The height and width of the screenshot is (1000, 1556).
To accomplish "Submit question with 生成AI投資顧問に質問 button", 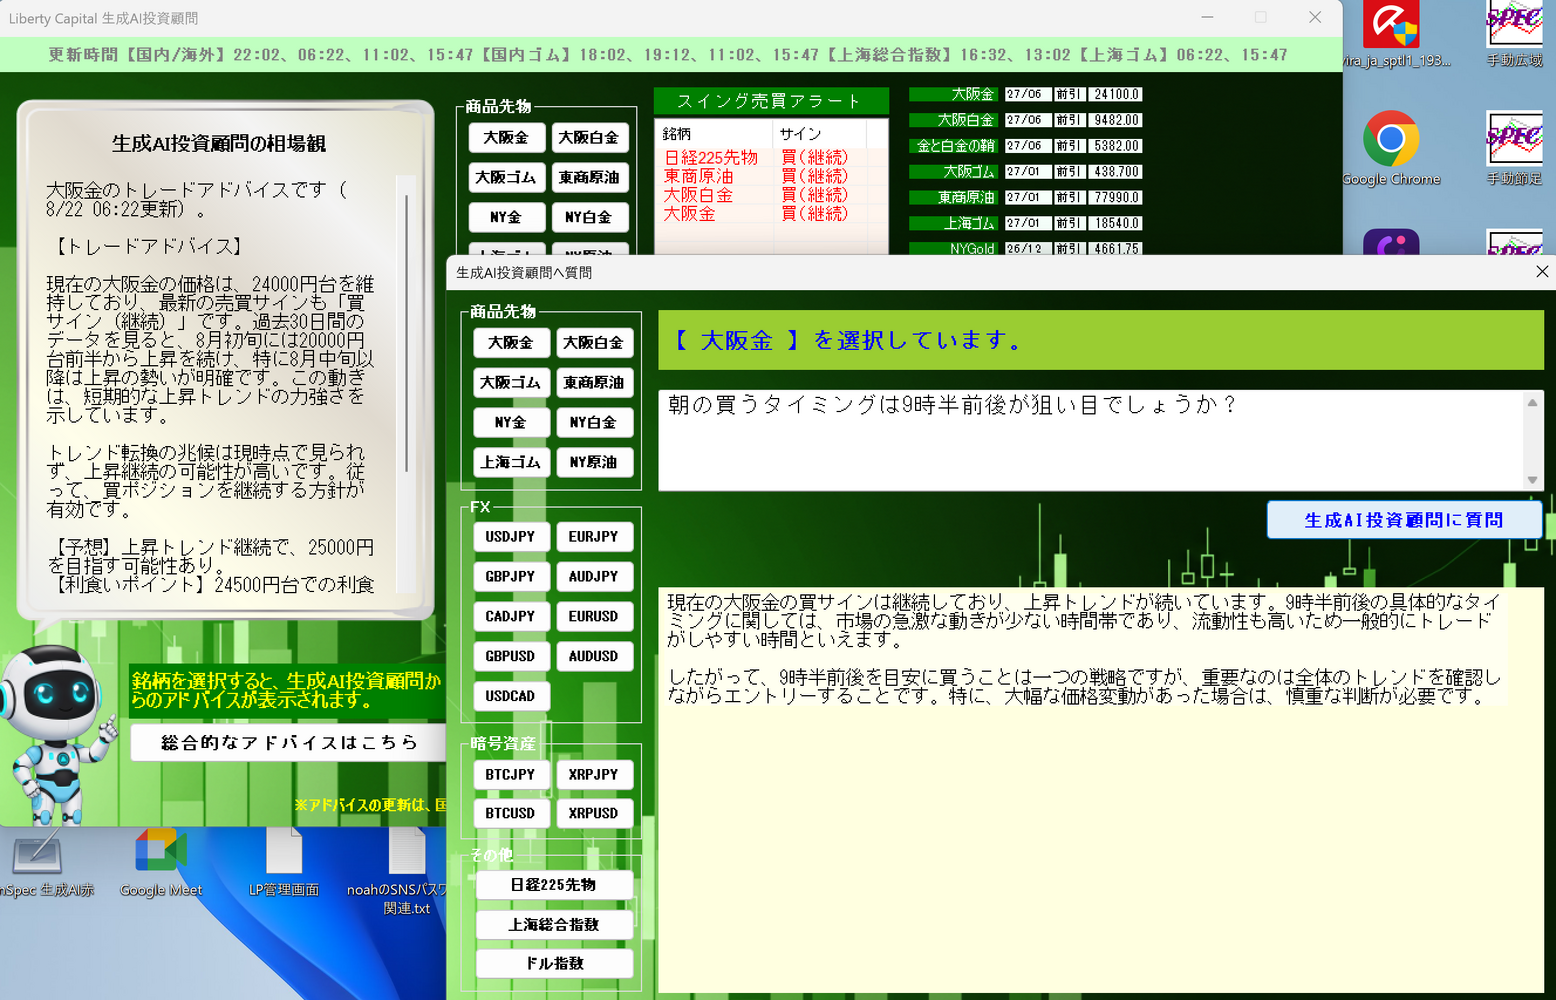I will click(1404, 520).
